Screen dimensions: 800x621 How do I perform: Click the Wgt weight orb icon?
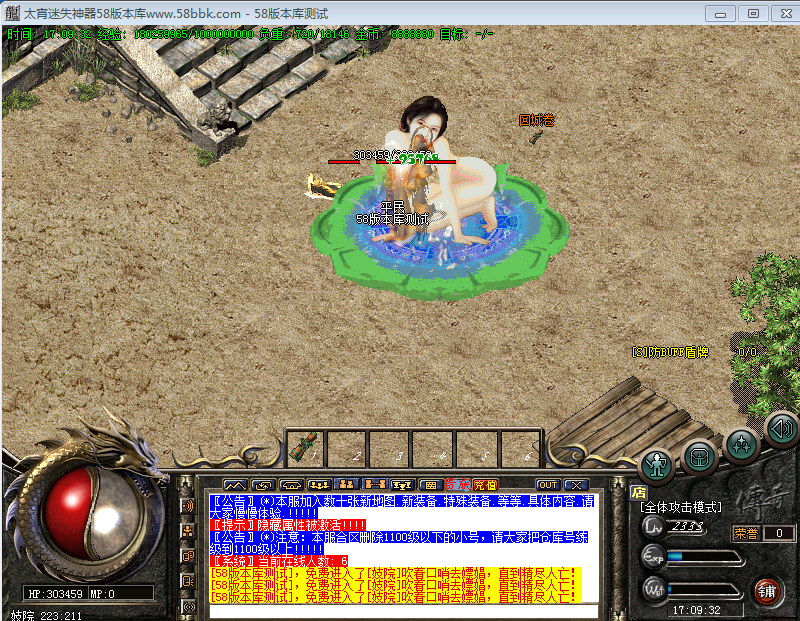[x=654, y=589]
